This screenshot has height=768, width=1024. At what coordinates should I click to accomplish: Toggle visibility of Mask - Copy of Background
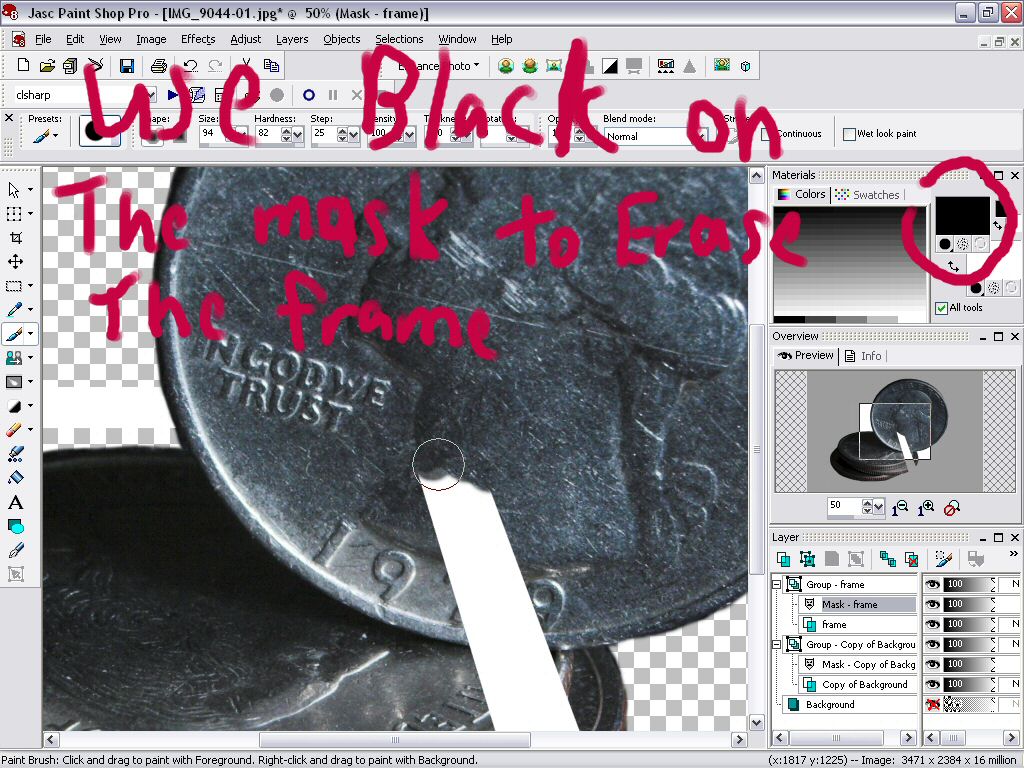(933, 664)
